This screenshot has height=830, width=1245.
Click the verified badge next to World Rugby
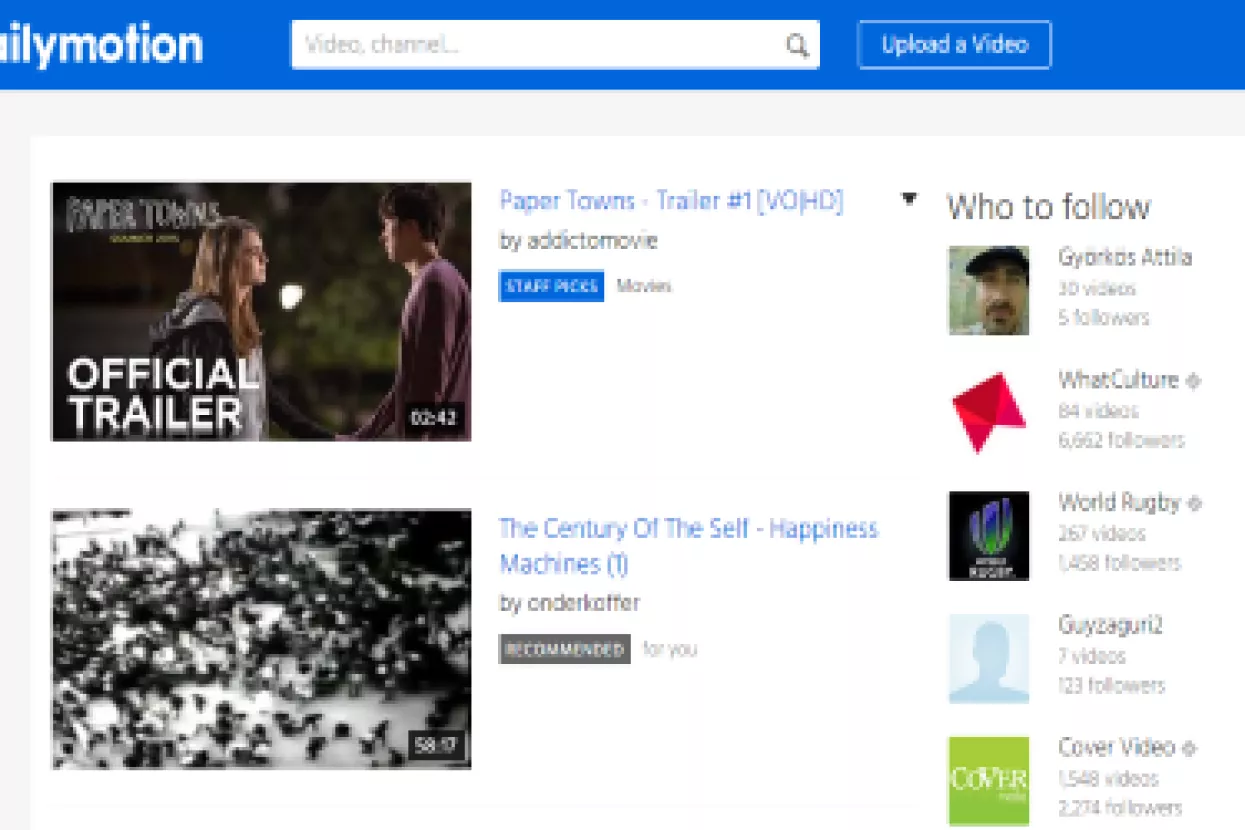click(1195, 503)
